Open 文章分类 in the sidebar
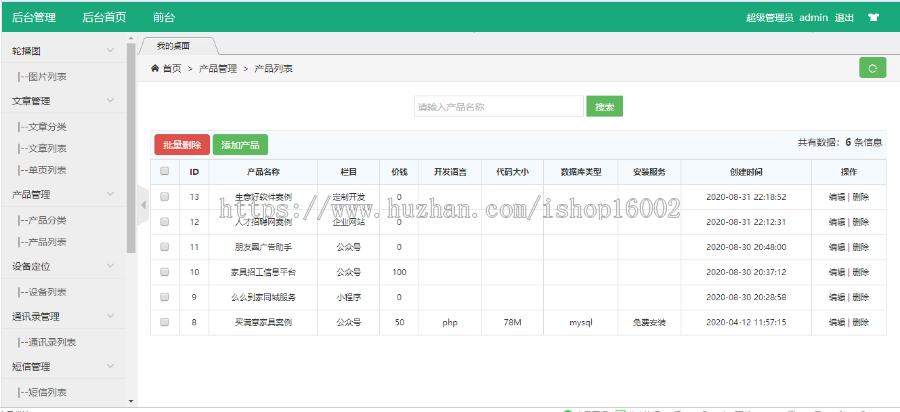Screen dimensions: 900x412 click(42, 127)
